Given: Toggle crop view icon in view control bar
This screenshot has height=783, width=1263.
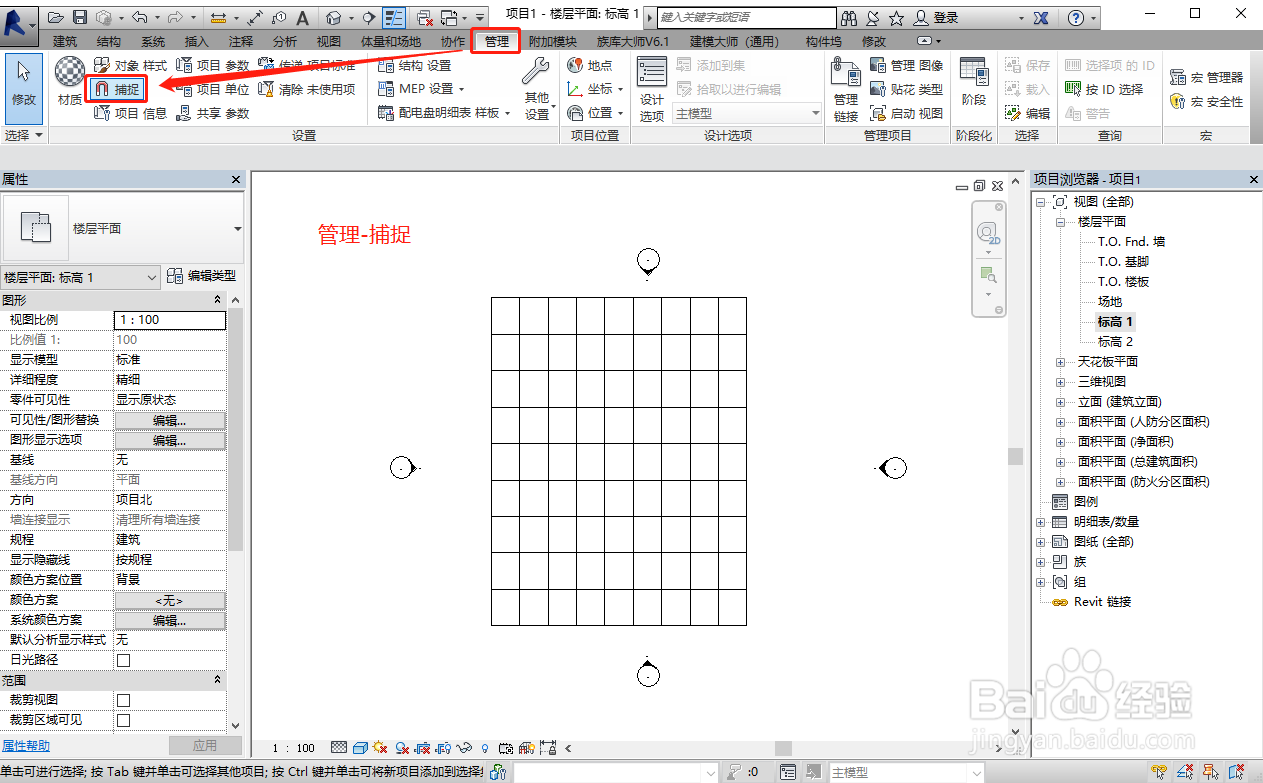Looking at the screenshot, I should tap(422, 747).
